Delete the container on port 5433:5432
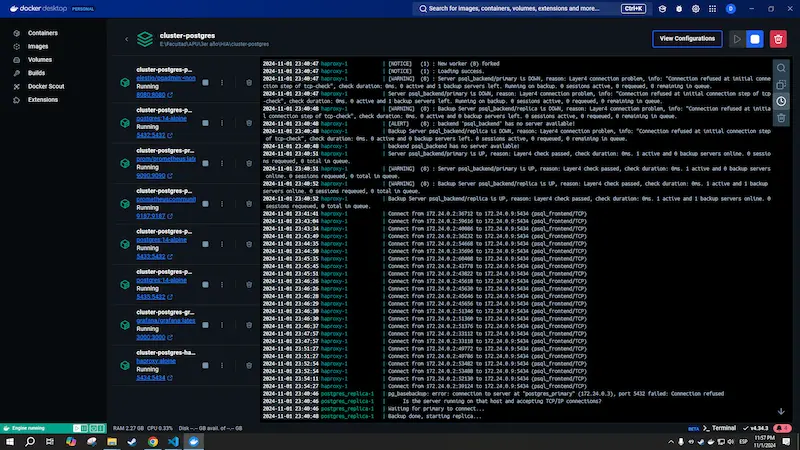 click(249, 244)
